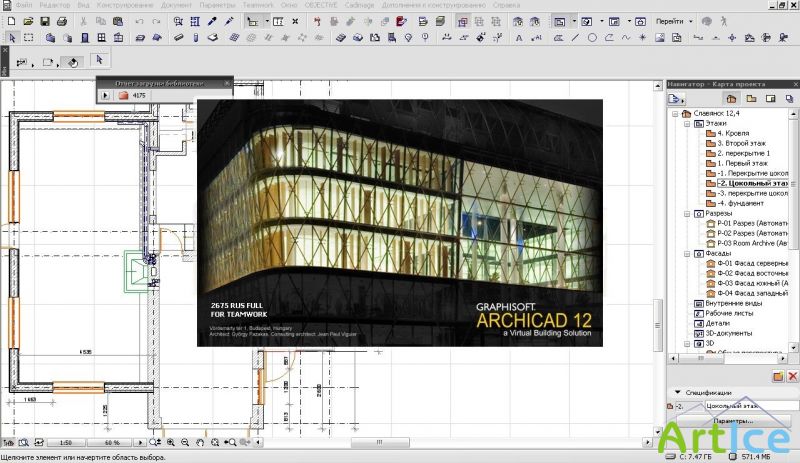The height and width of the screenshot is (463, 800).
Task: Toggle the Publisher Sets button in Navigator
Action: 789,99
